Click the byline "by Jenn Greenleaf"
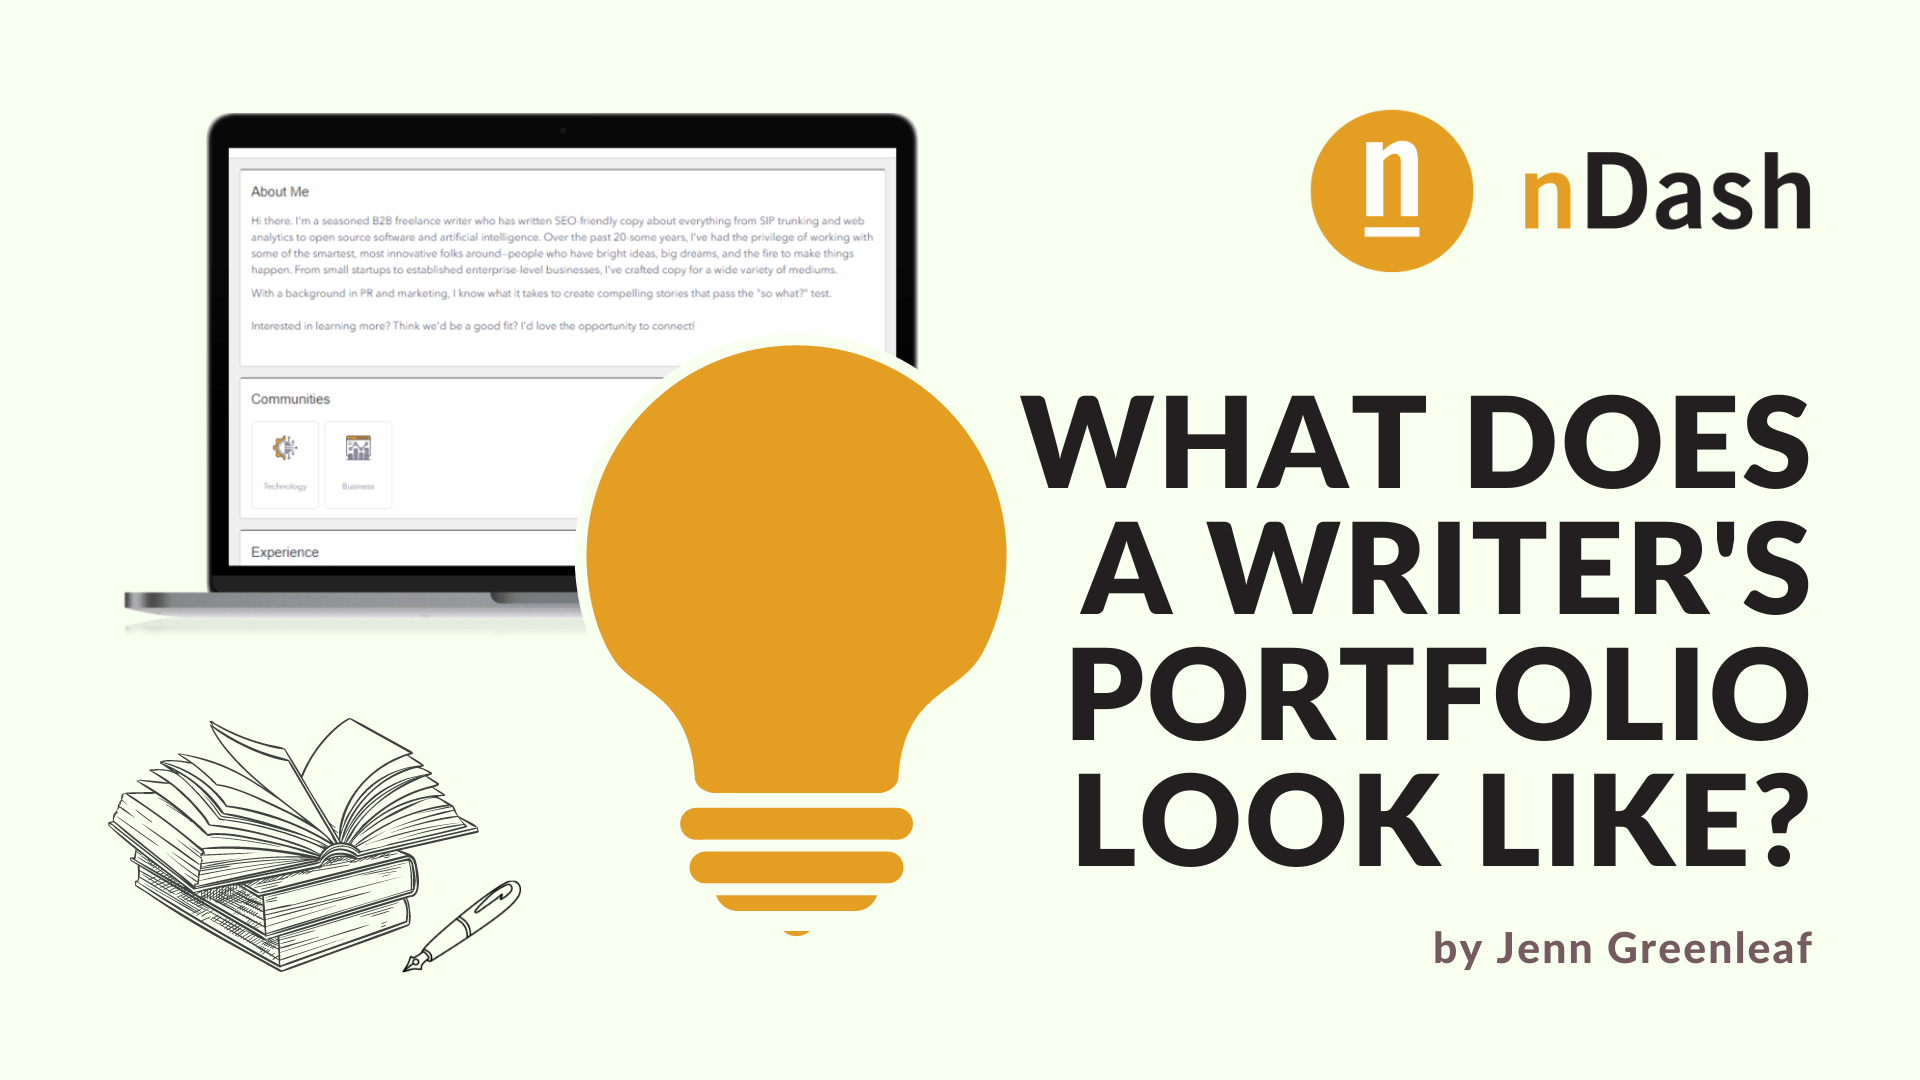 point(1622,948)
